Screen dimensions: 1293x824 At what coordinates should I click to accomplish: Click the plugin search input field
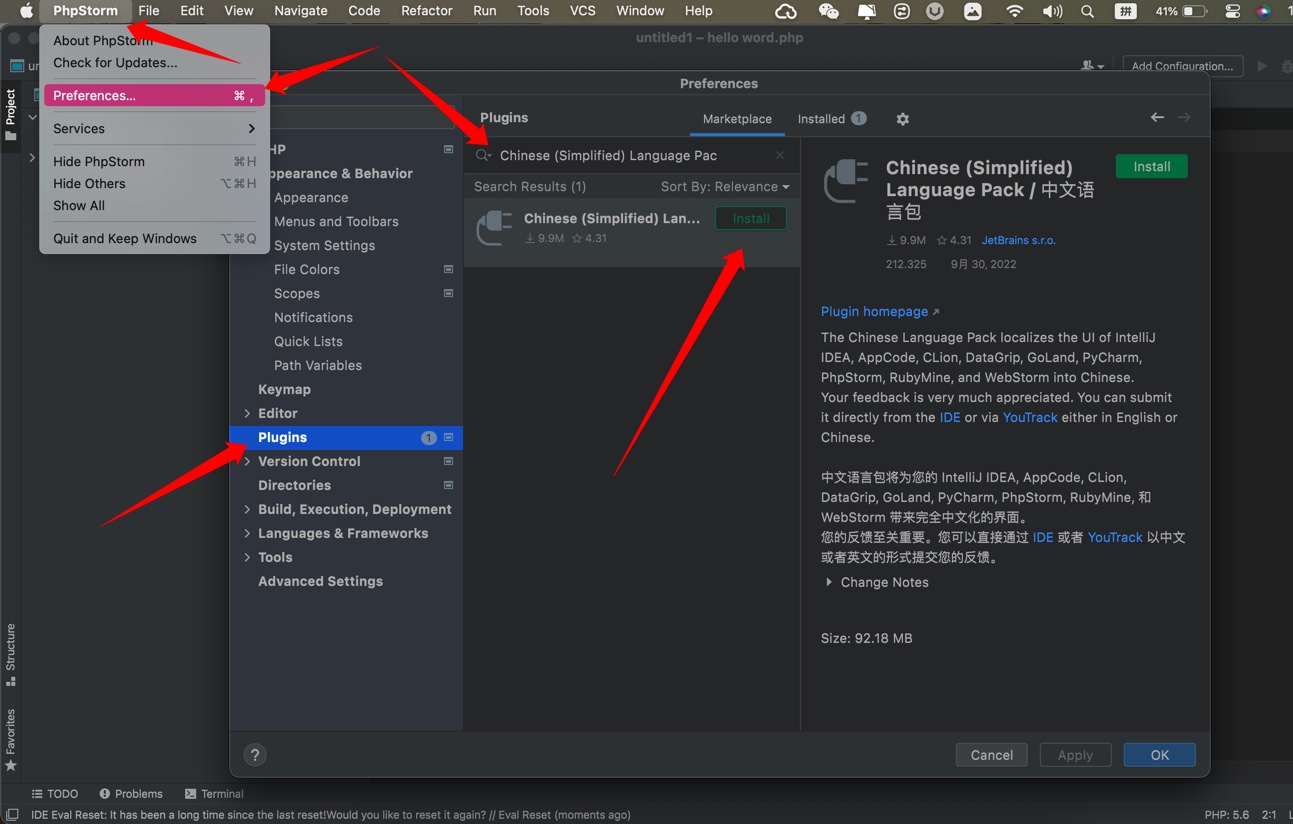(634, 155)
